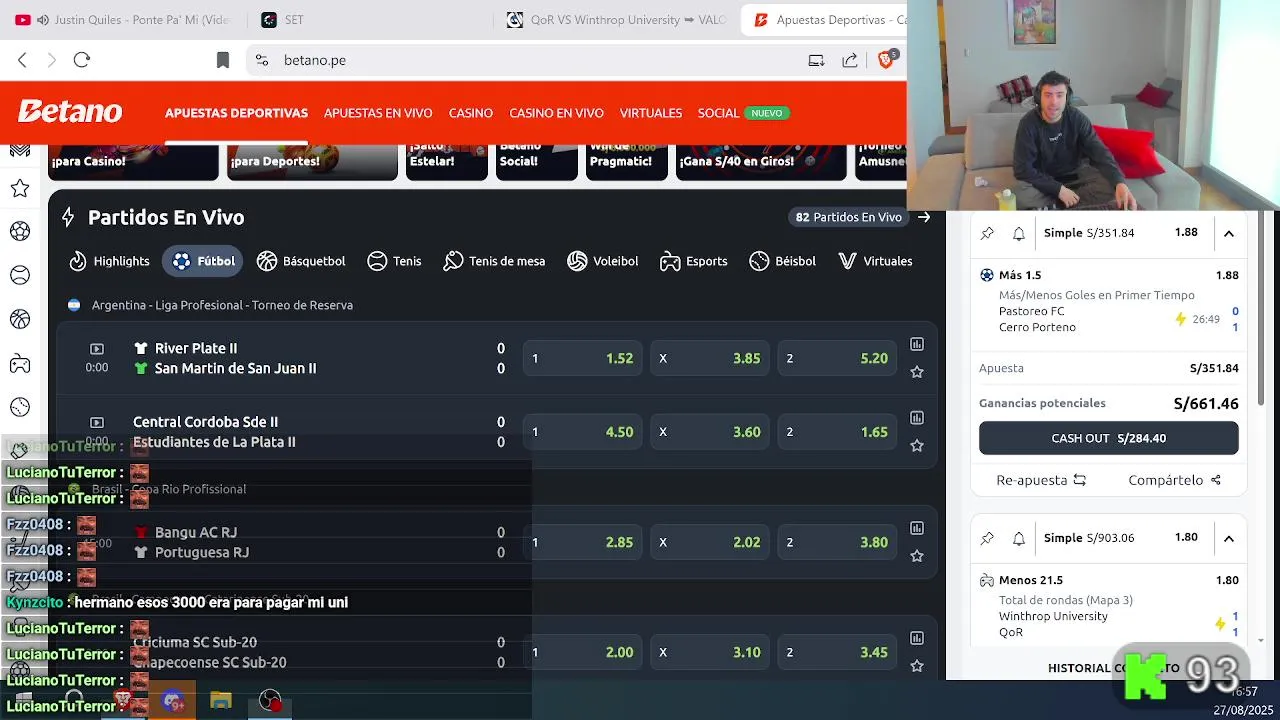Open live stream icon for River Plate II
The image size is (1280, 720).
97,349
